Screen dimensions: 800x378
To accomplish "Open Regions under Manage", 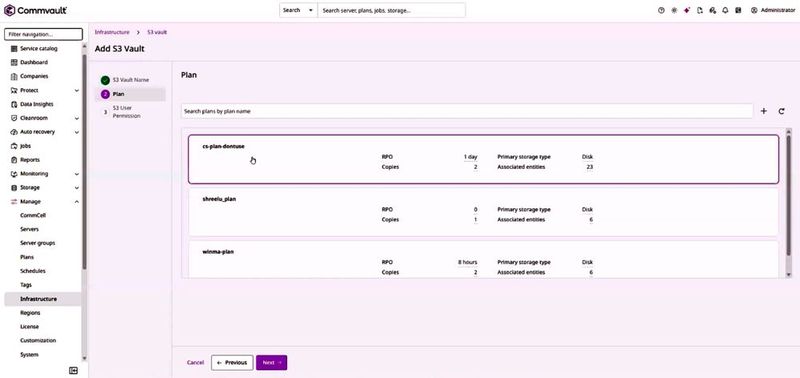I will (30, 313).
